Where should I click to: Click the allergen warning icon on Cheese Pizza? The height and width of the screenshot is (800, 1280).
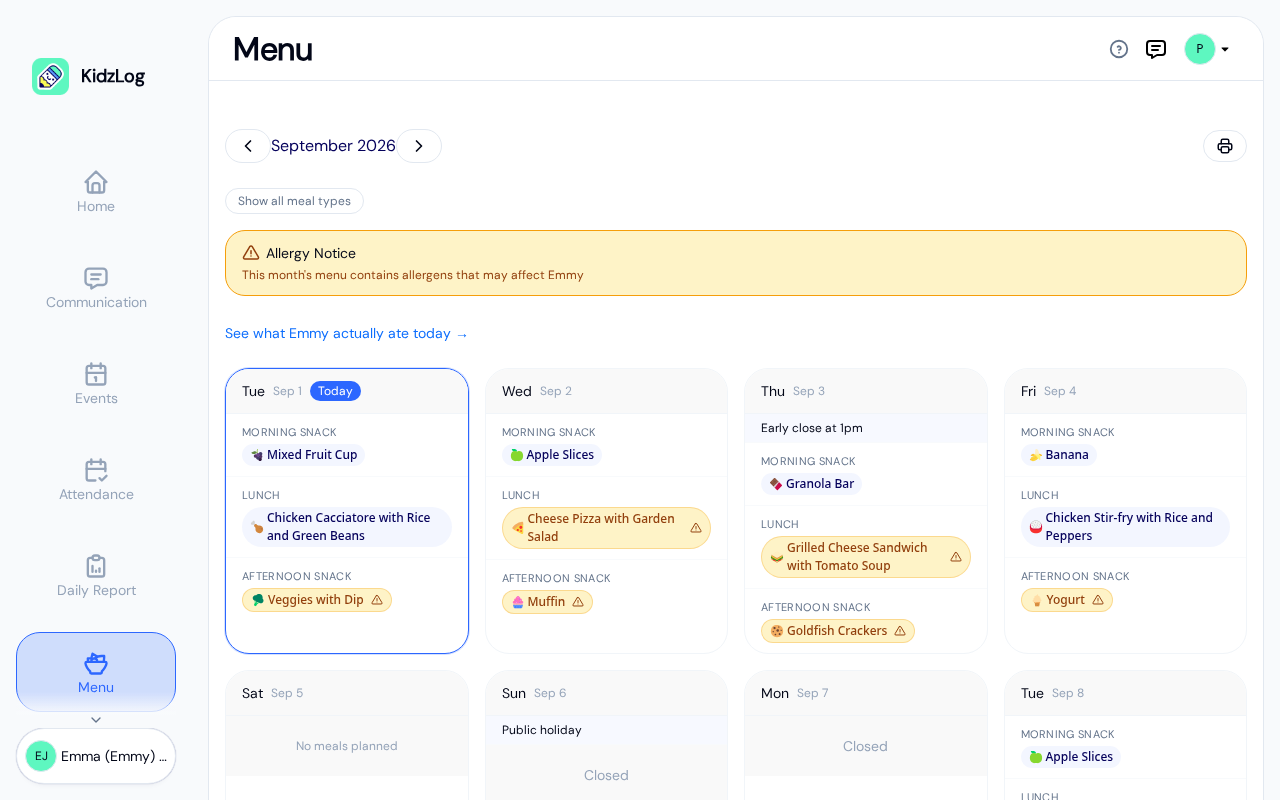[696, 528]
